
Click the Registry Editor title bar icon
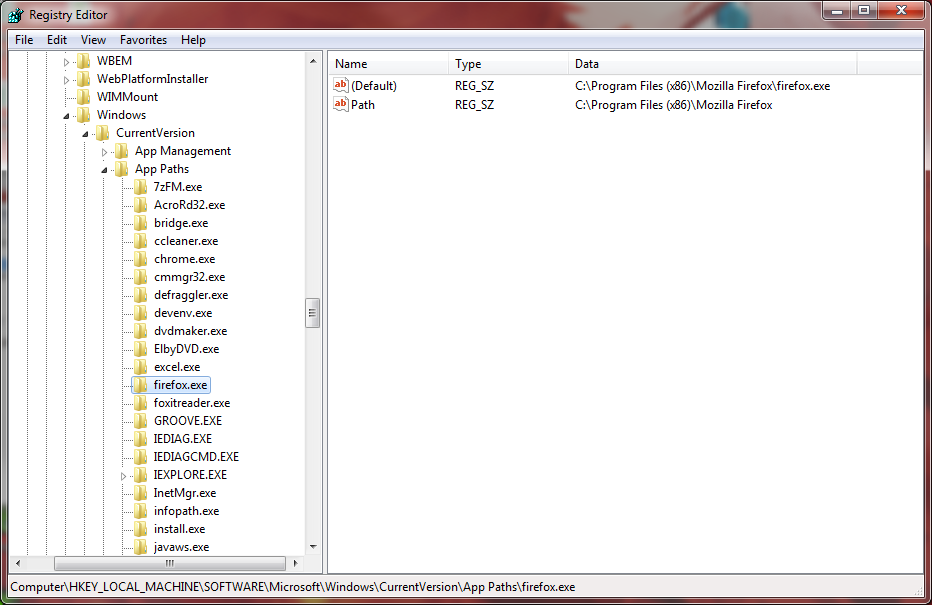(16, 15)
